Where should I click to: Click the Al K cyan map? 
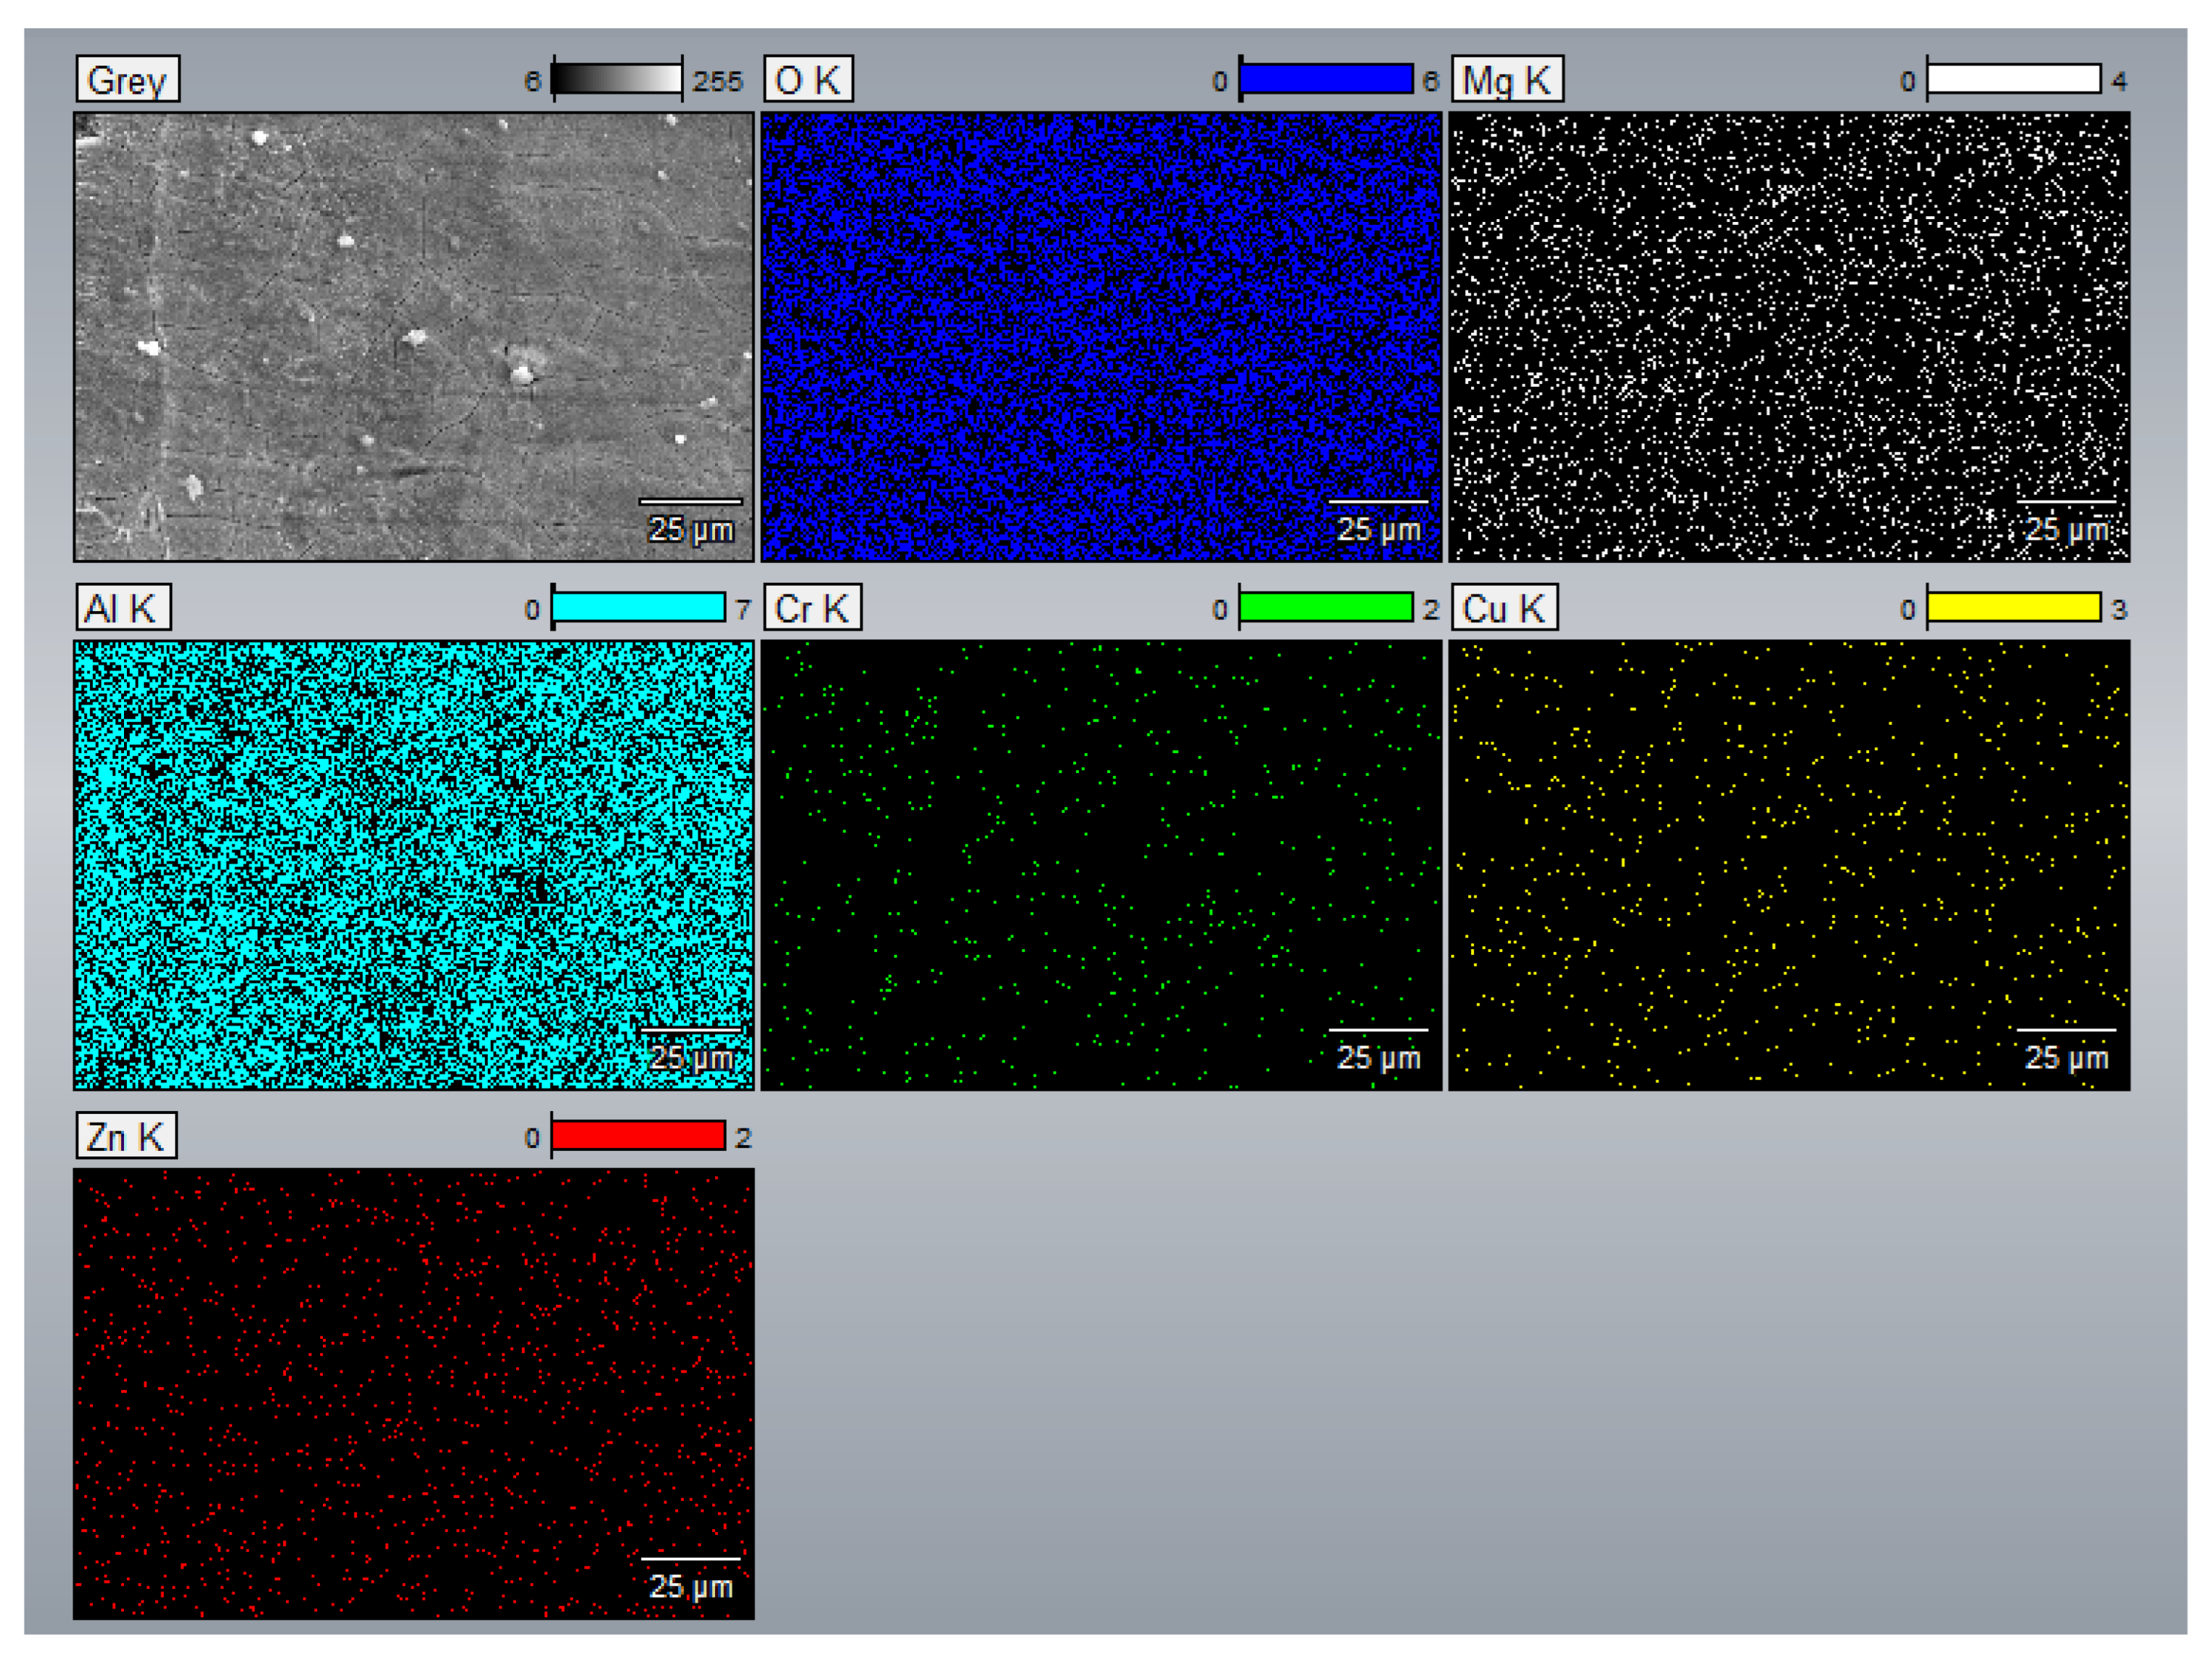(413, 864)
